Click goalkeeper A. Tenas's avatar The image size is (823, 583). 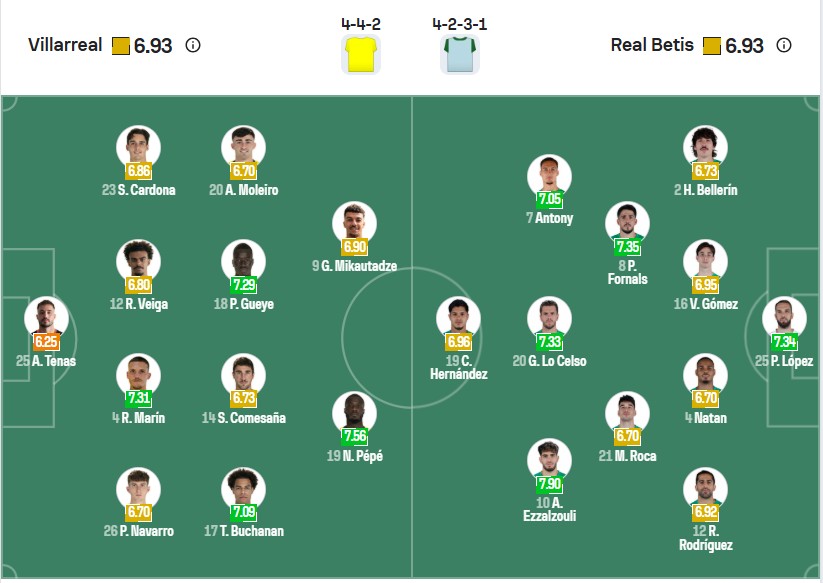point(46,317)
